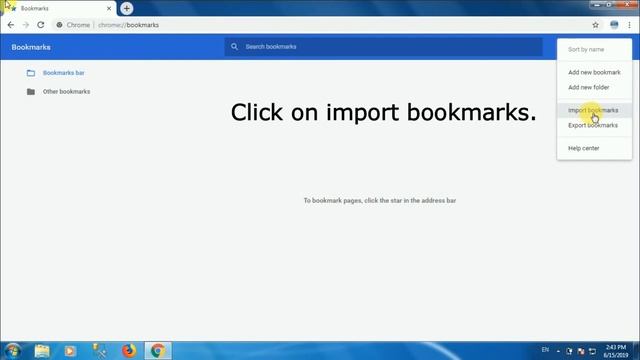
Task: Open Windows Media Player from taskbar
Action: (x=70, y=351)
